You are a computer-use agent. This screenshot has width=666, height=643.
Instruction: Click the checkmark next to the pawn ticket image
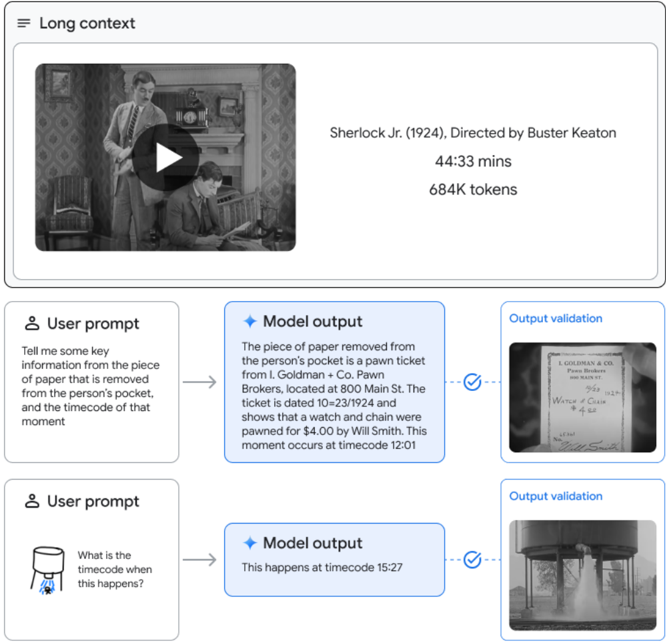(473, 382)
